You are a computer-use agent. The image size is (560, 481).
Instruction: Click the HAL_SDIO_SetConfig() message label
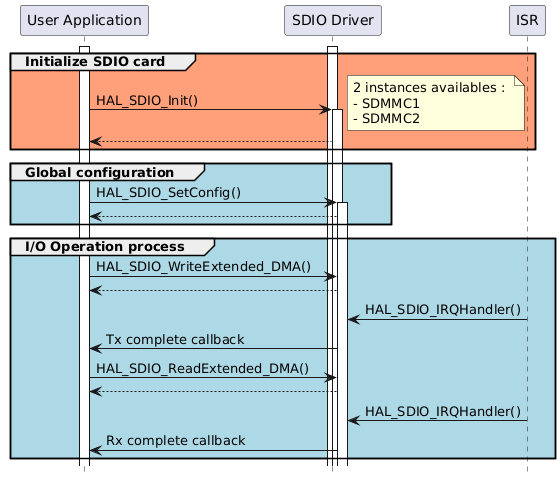(x=169, y=193)
